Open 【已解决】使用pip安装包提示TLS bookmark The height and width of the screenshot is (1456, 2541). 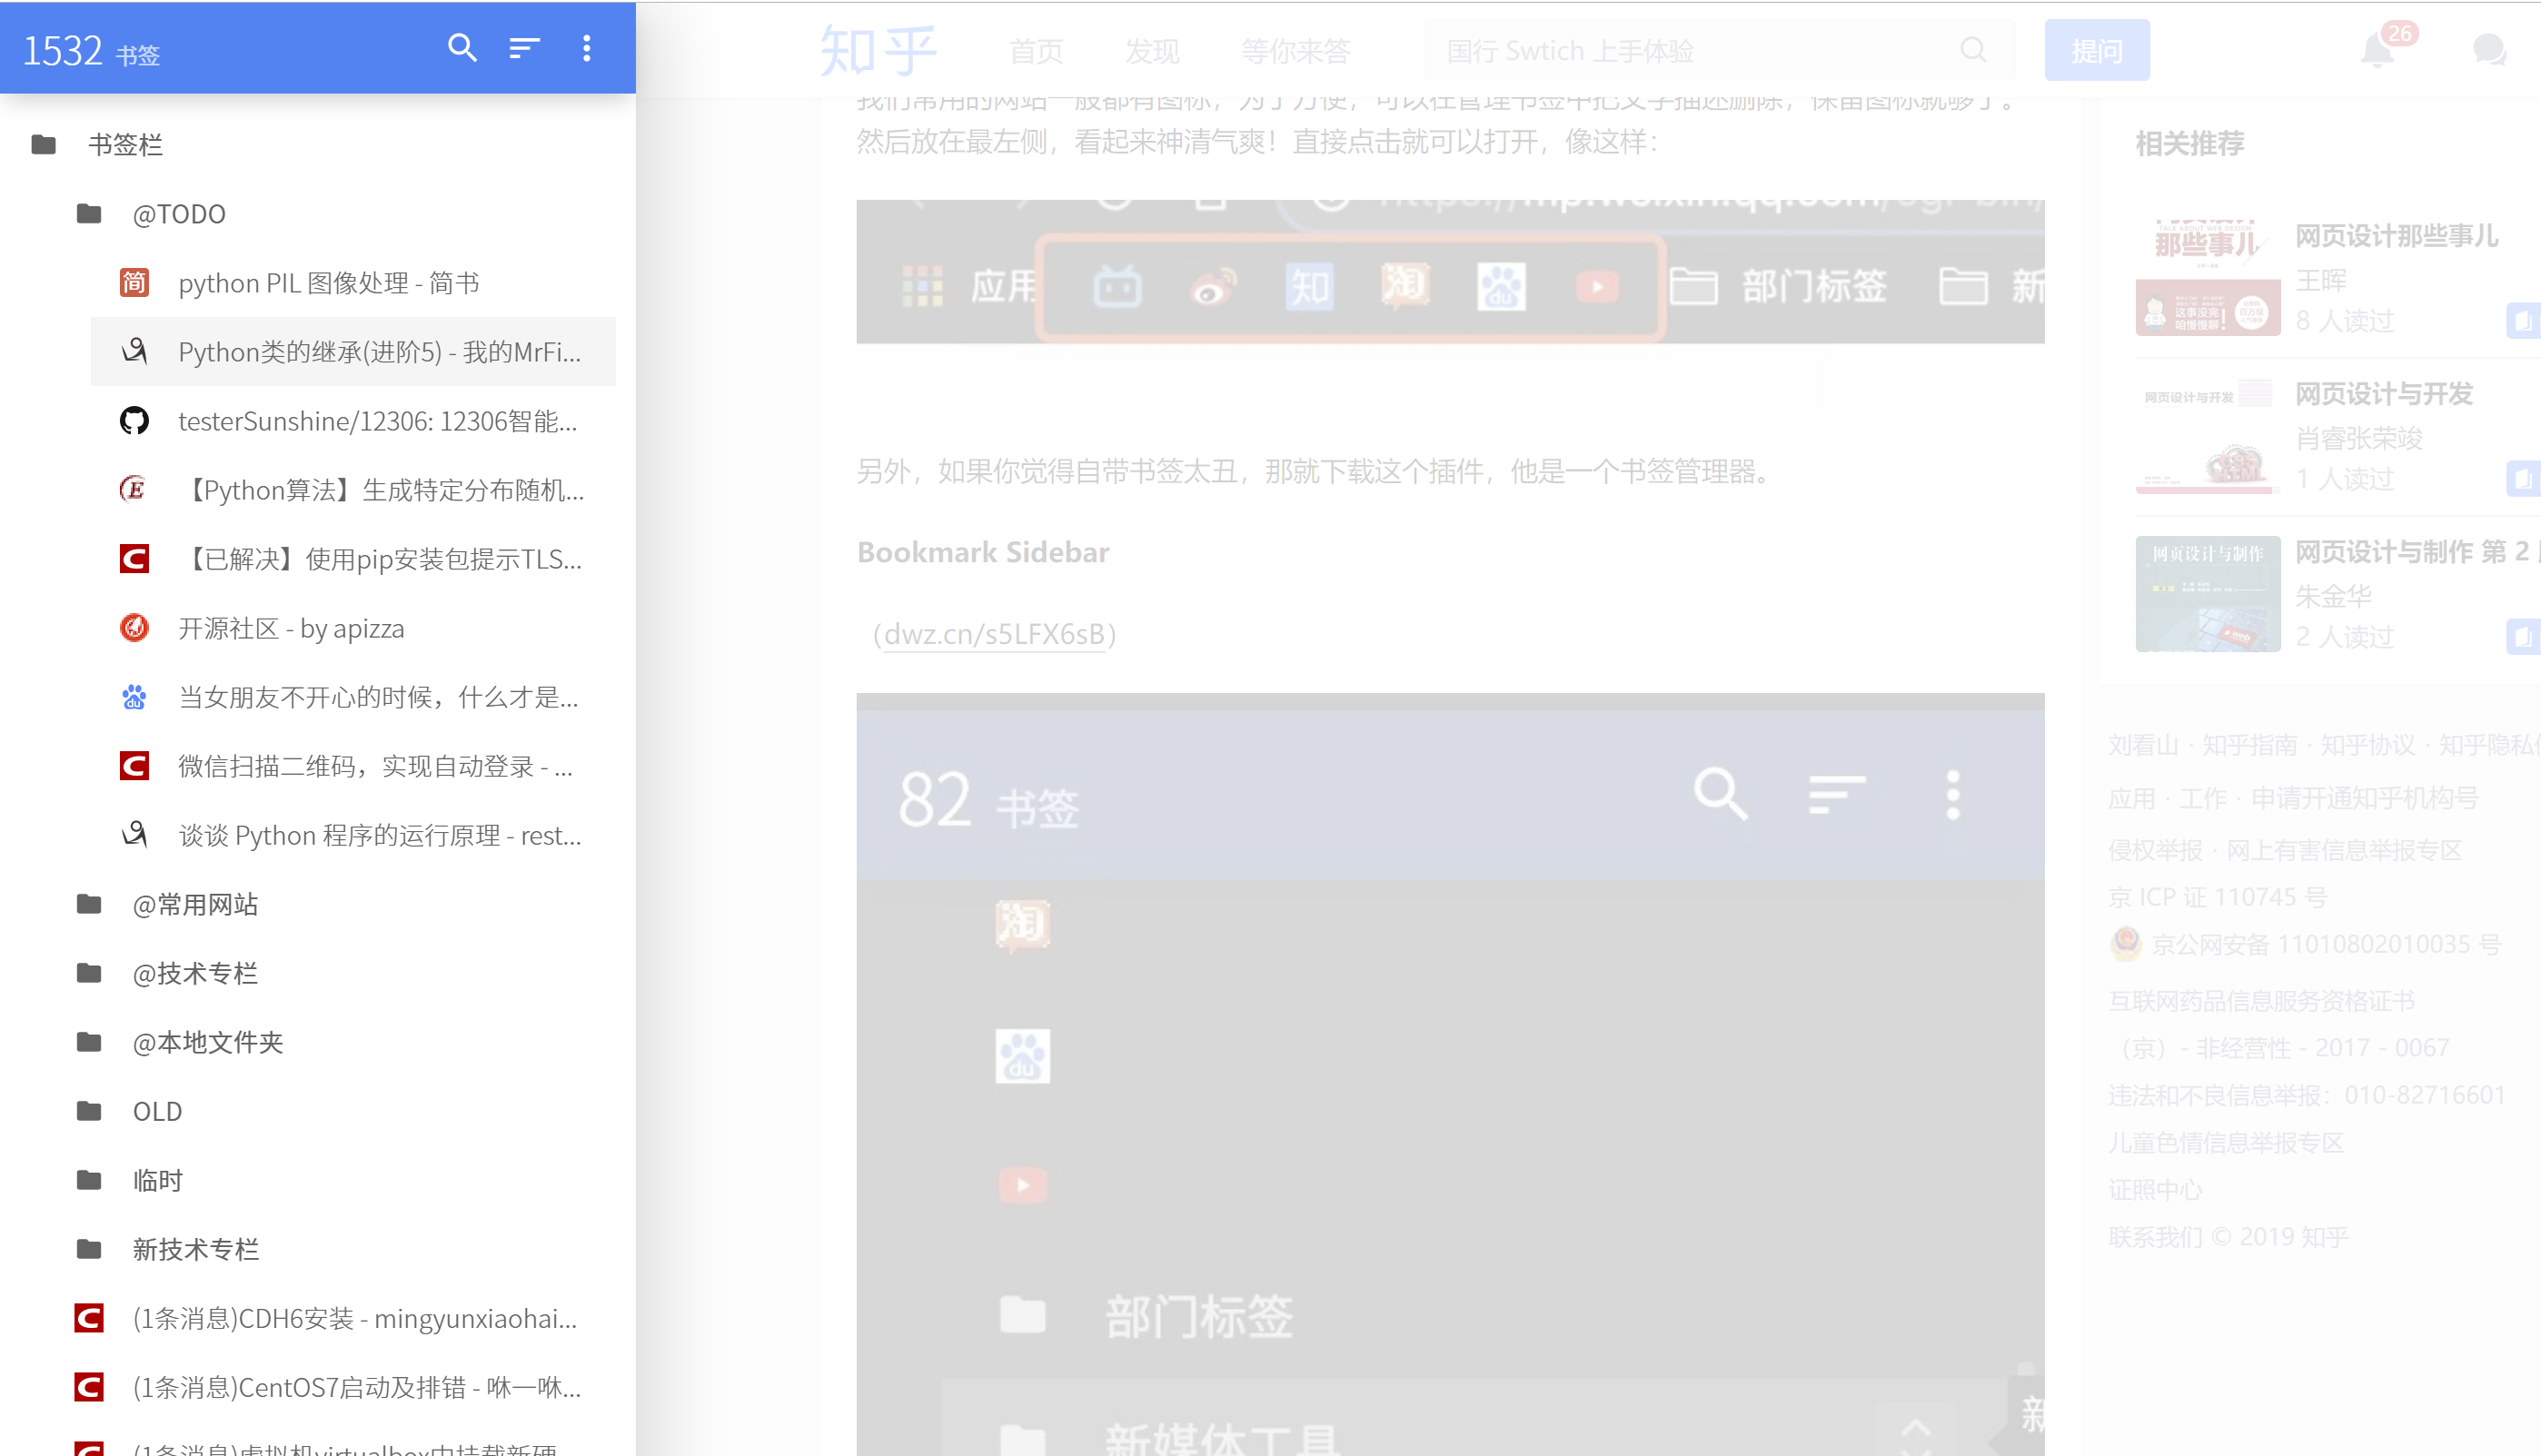[353, 559]
